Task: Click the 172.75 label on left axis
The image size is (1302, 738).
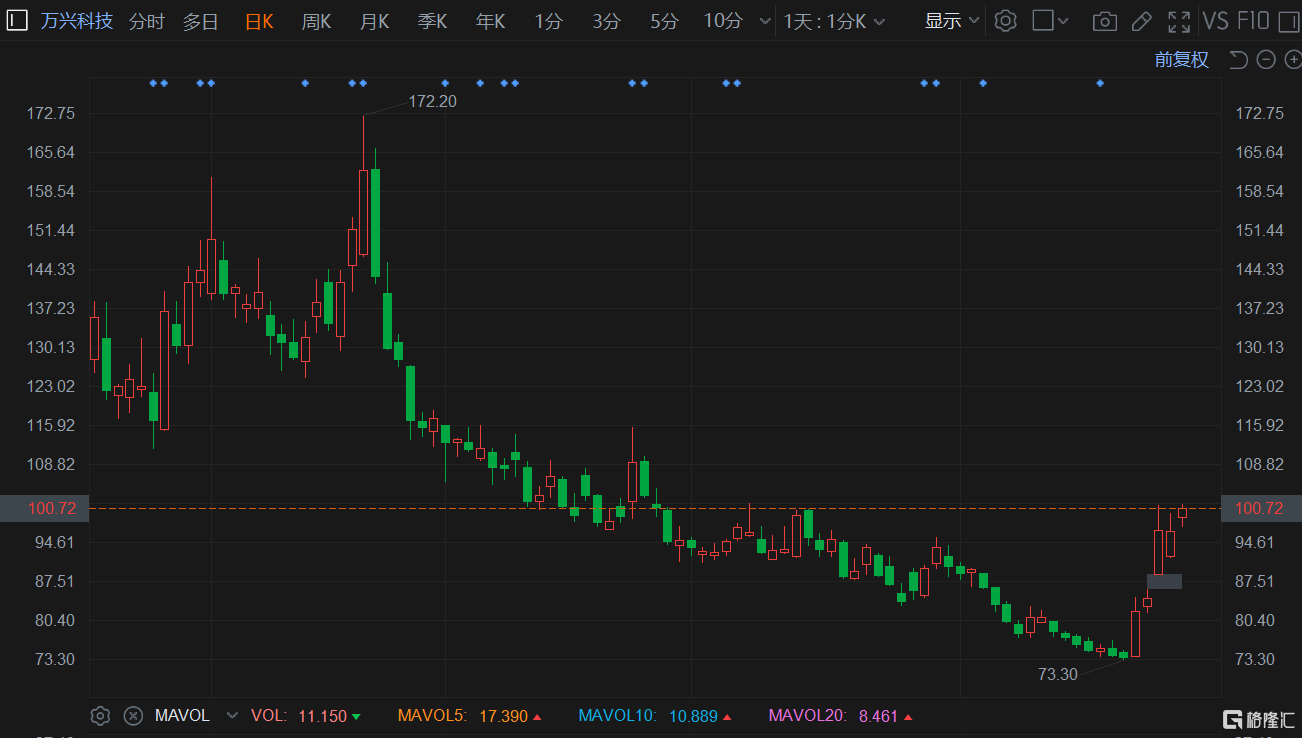Action: point(52,114)
